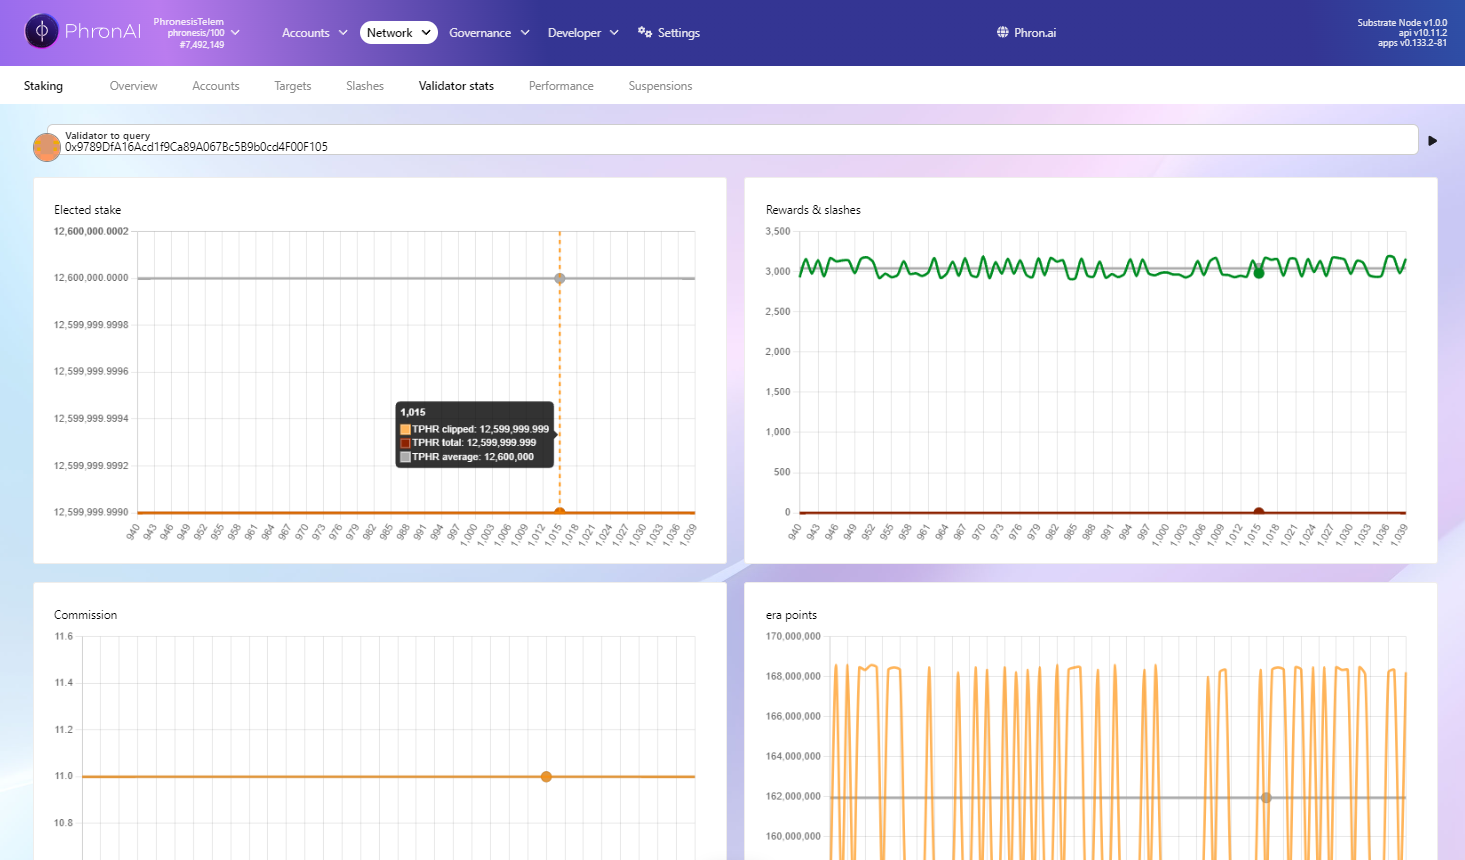Expand the Accounts dropdown menu

(x=314, y=33)
